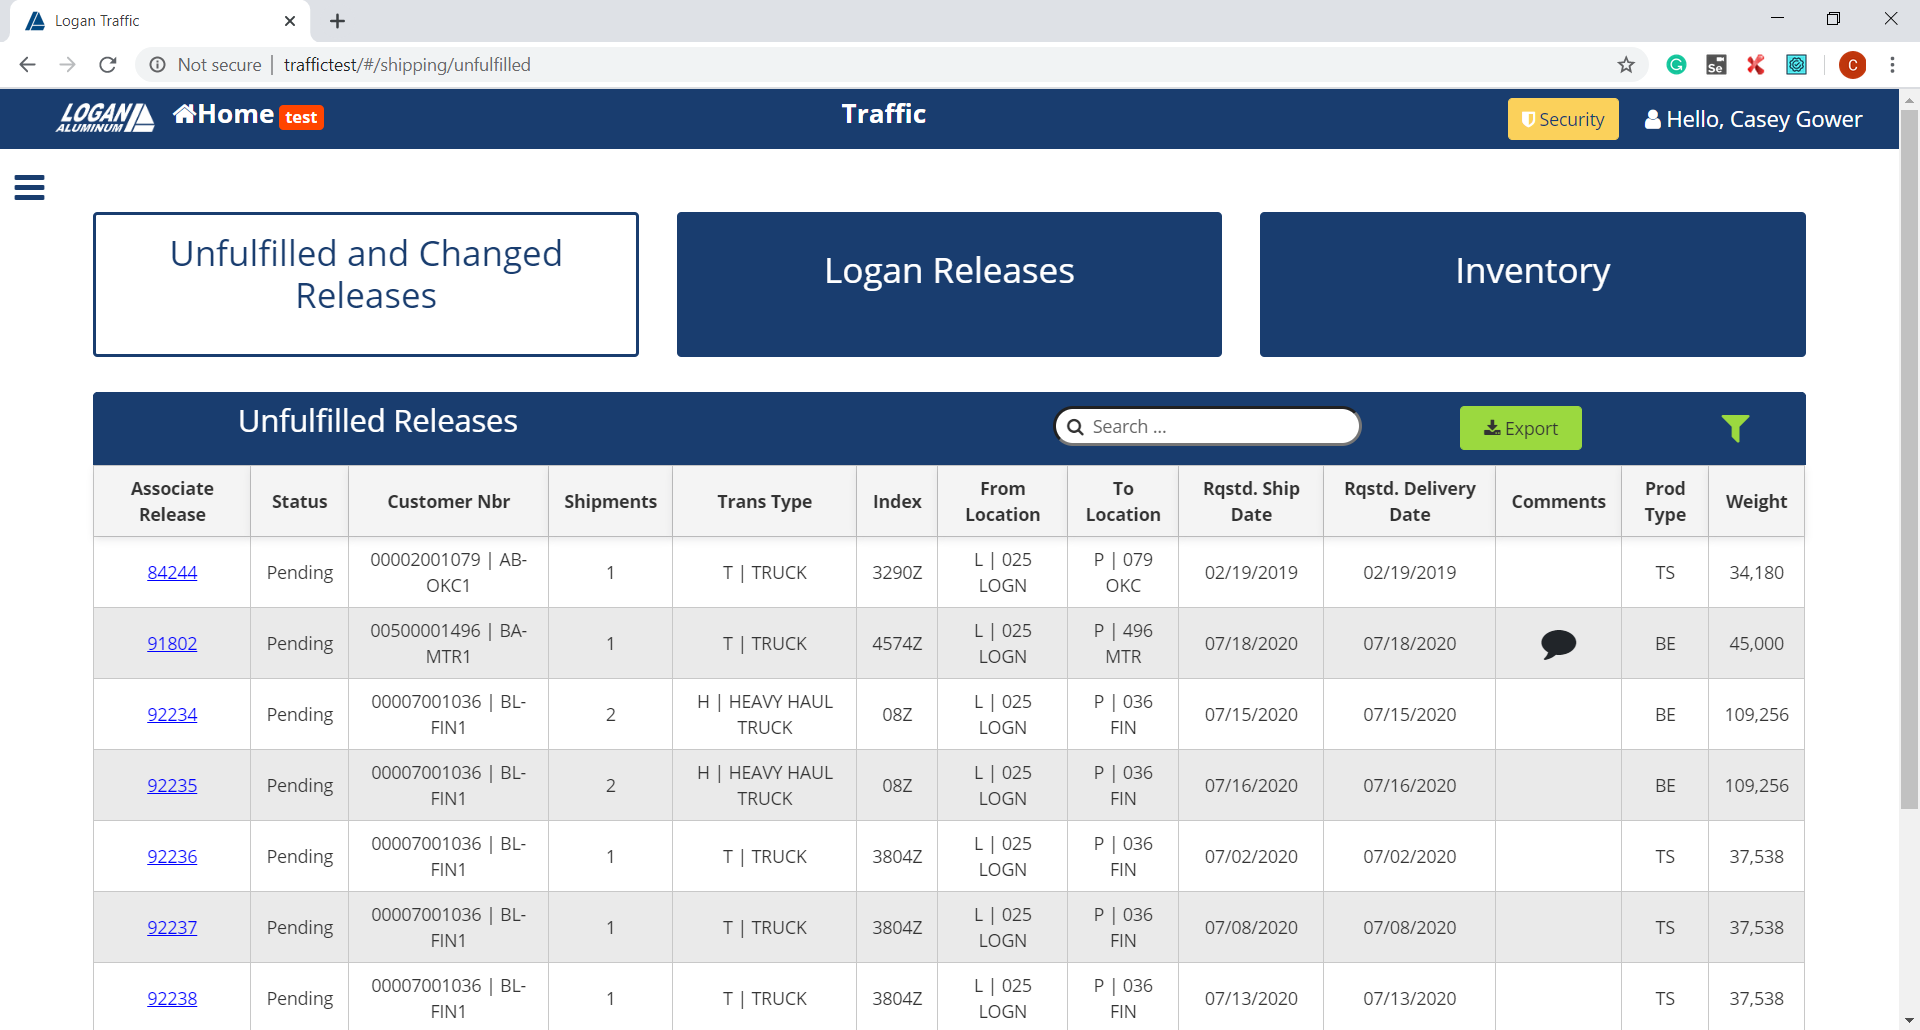Open the red X extension icon
This screenshot has width=1920, height=1030.
coord(1756,65)
